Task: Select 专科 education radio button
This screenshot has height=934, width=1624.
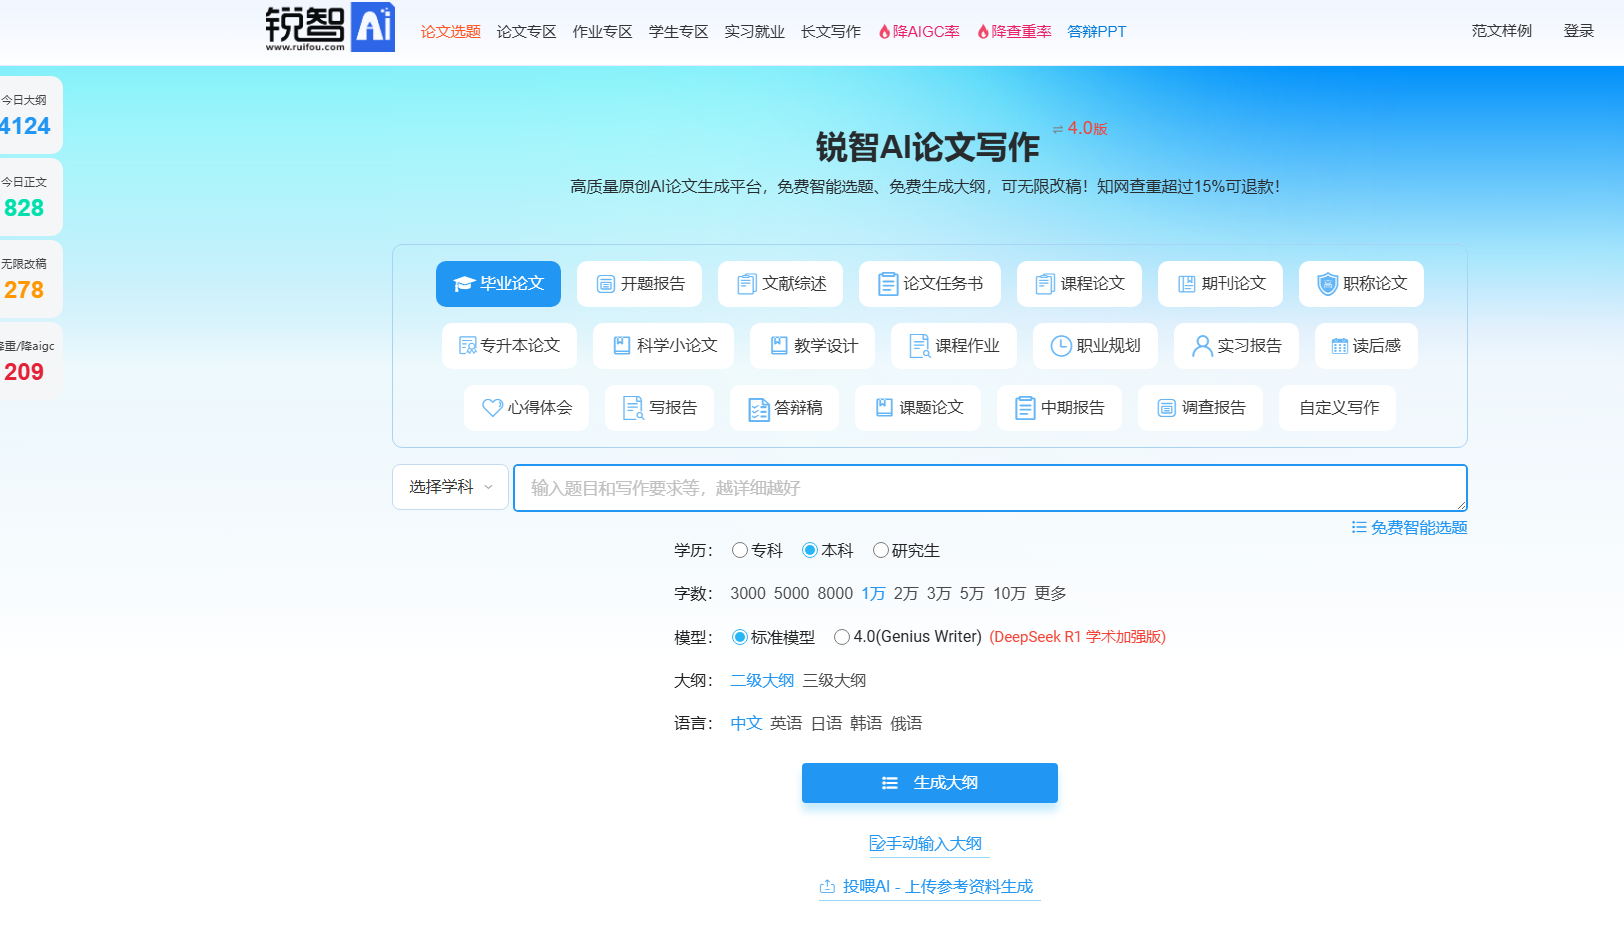Action: [x=740, y=550]
